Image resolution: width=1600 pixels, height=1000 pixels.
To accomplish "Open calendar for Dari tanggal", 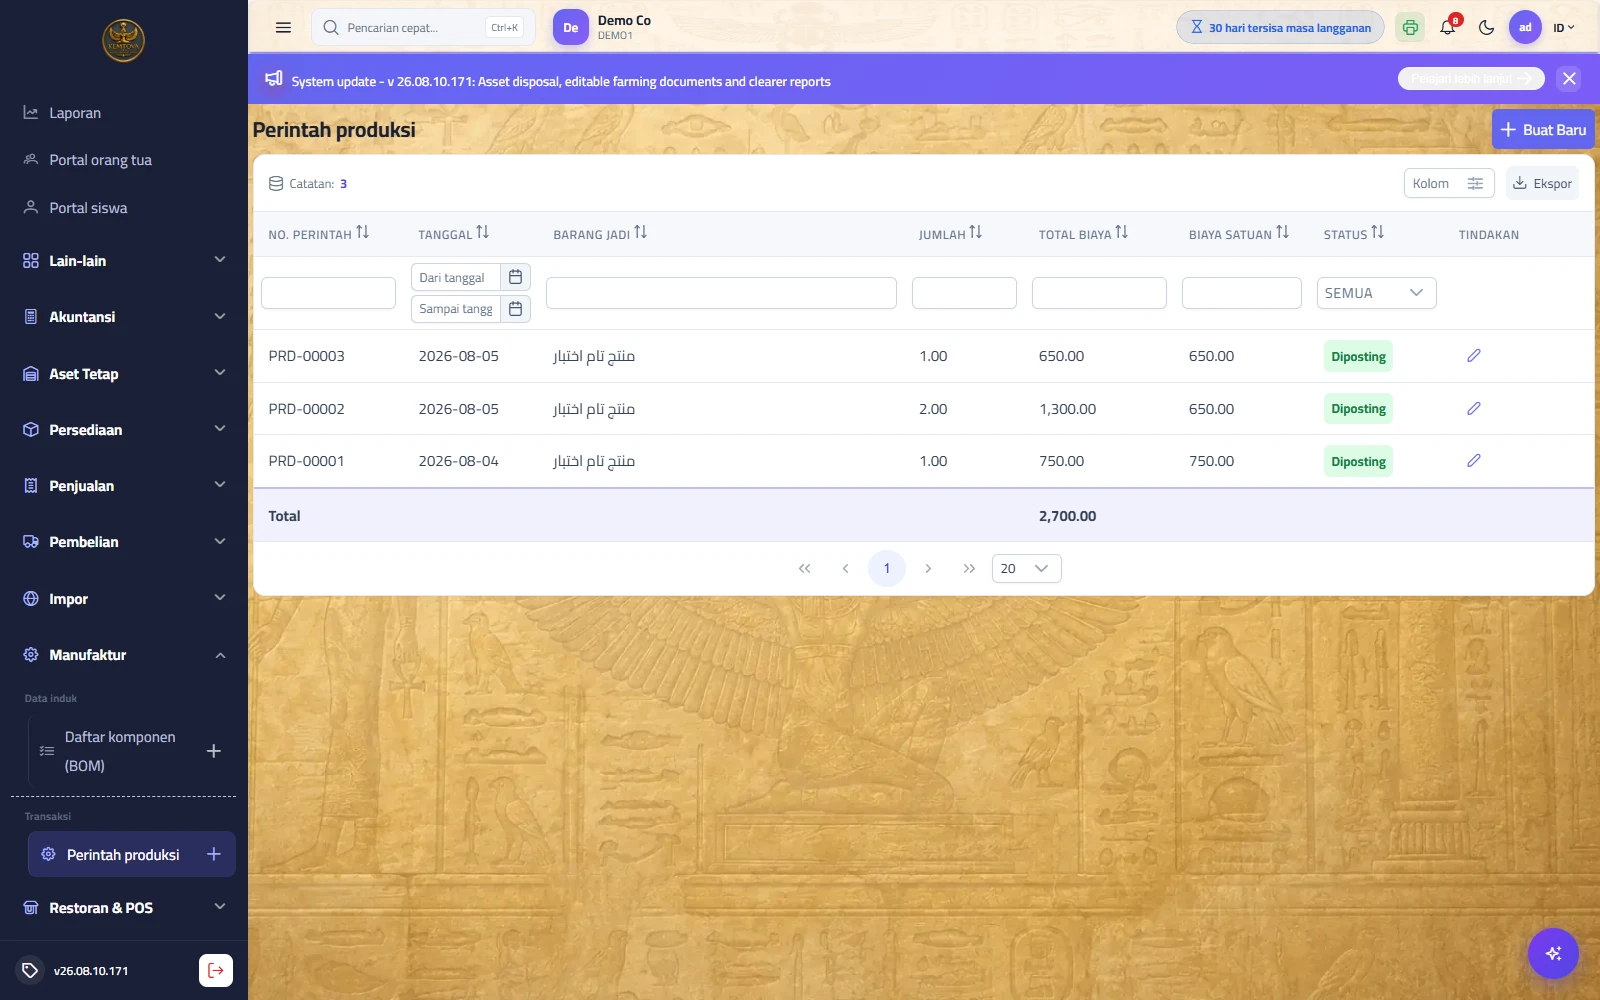I will pos(515,277).
